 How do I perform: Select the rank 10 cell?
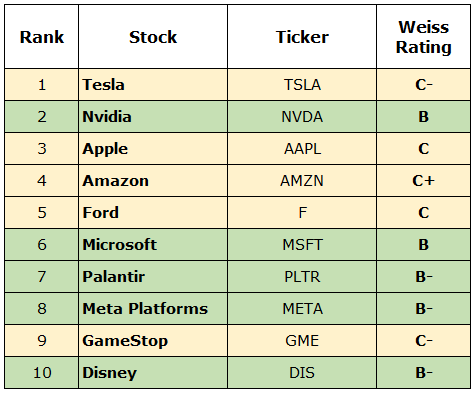click(42, 373)
